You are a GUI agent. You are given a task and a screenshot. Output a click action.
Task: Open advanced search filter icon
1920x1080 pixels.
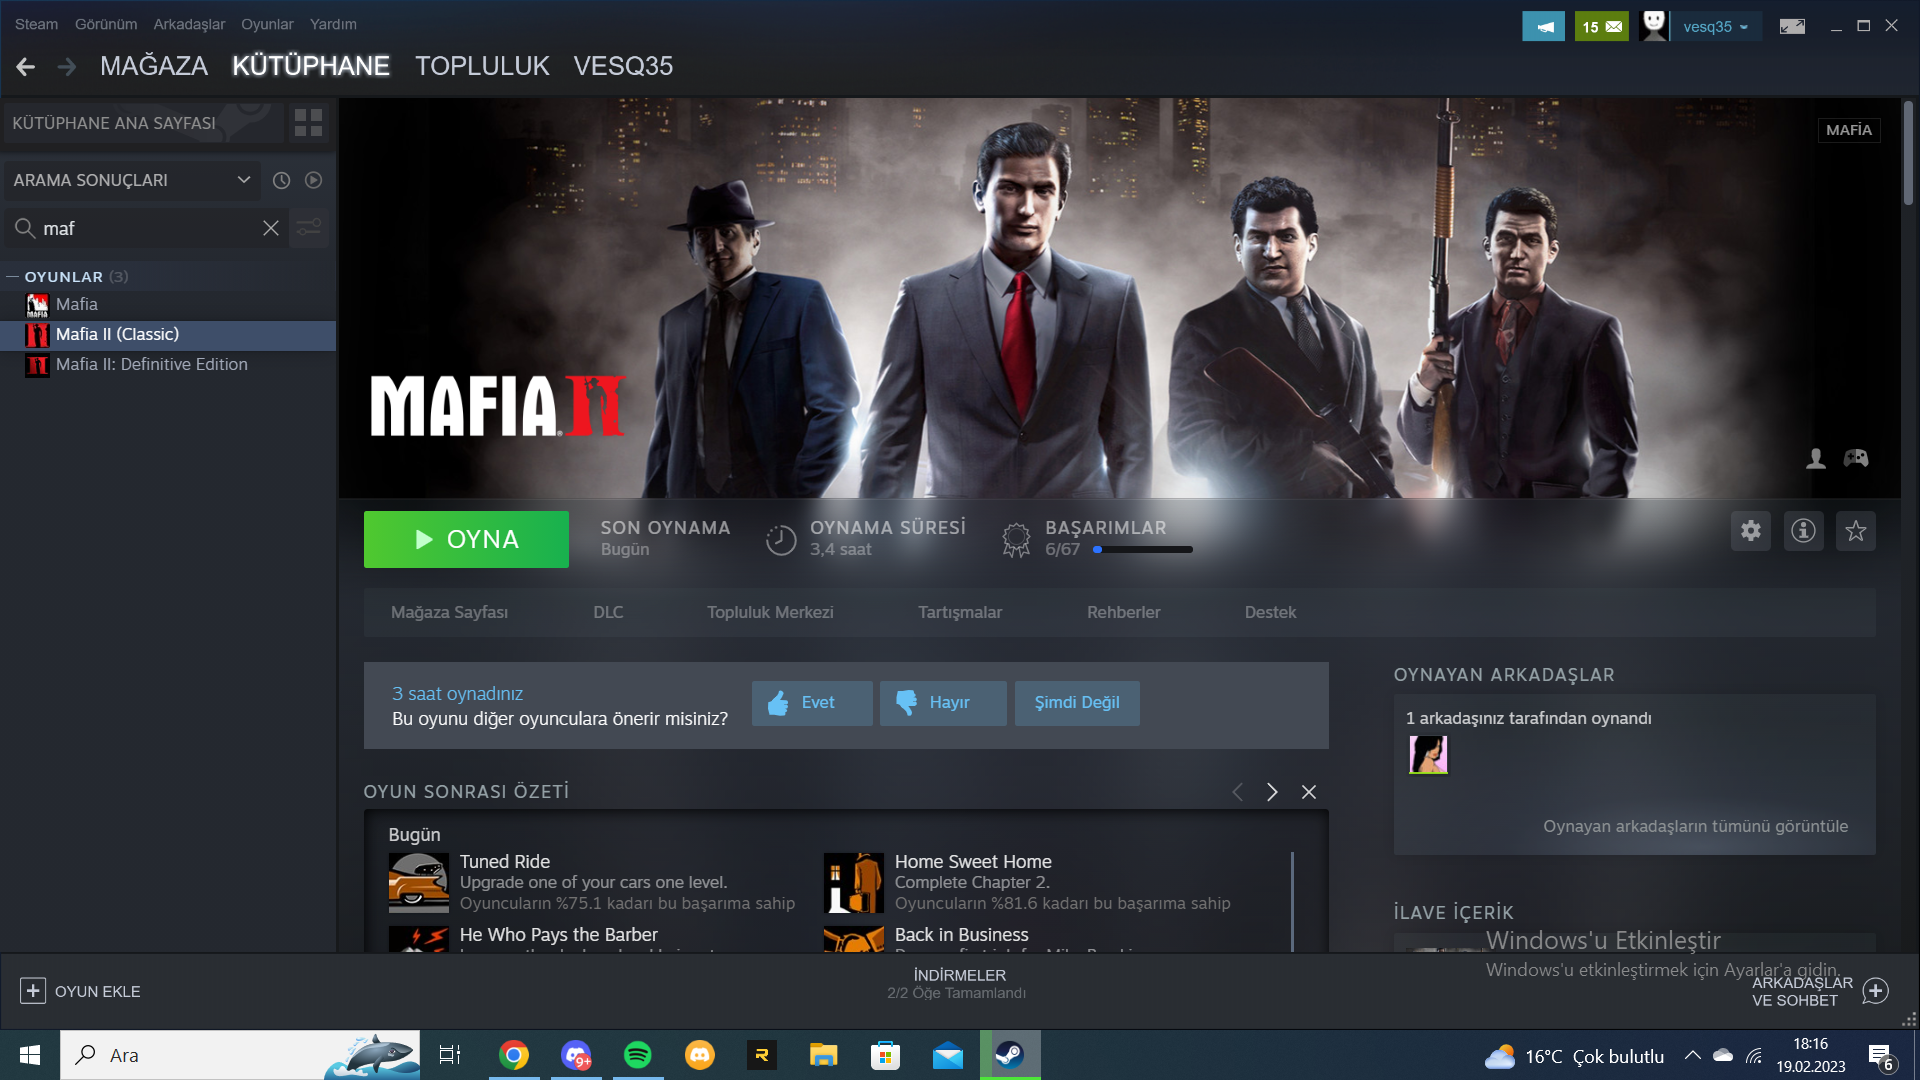[x=309, y=228]
